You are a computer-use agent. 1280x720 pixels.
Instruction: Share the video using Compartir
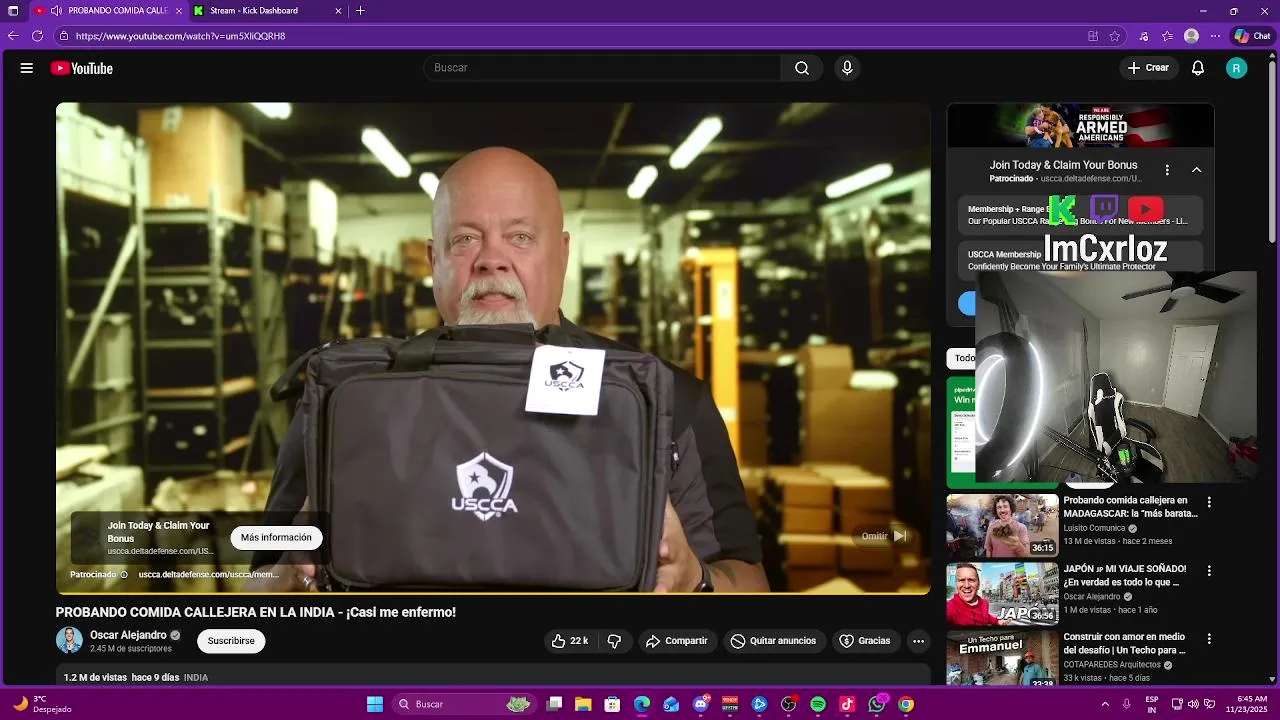coord(677,641)
